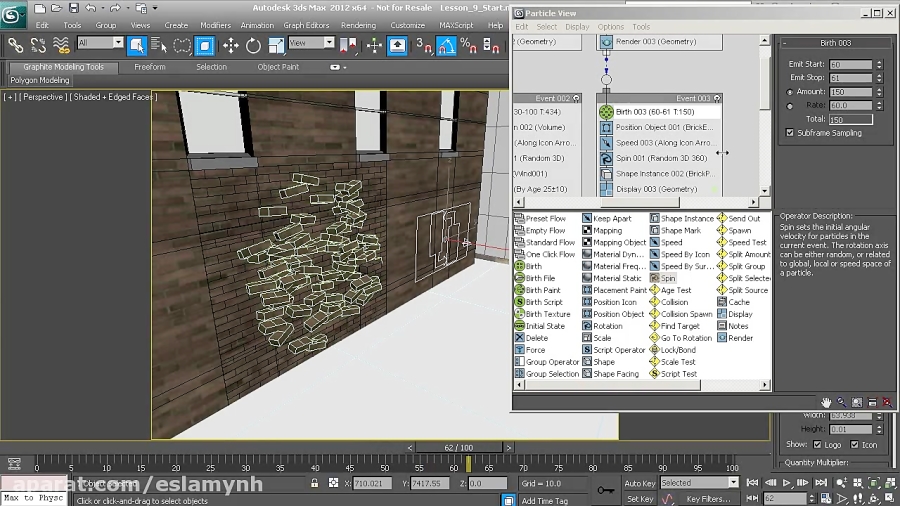
Task: Open the View reference coordinate dropdown
Action: tap(329, 42)
